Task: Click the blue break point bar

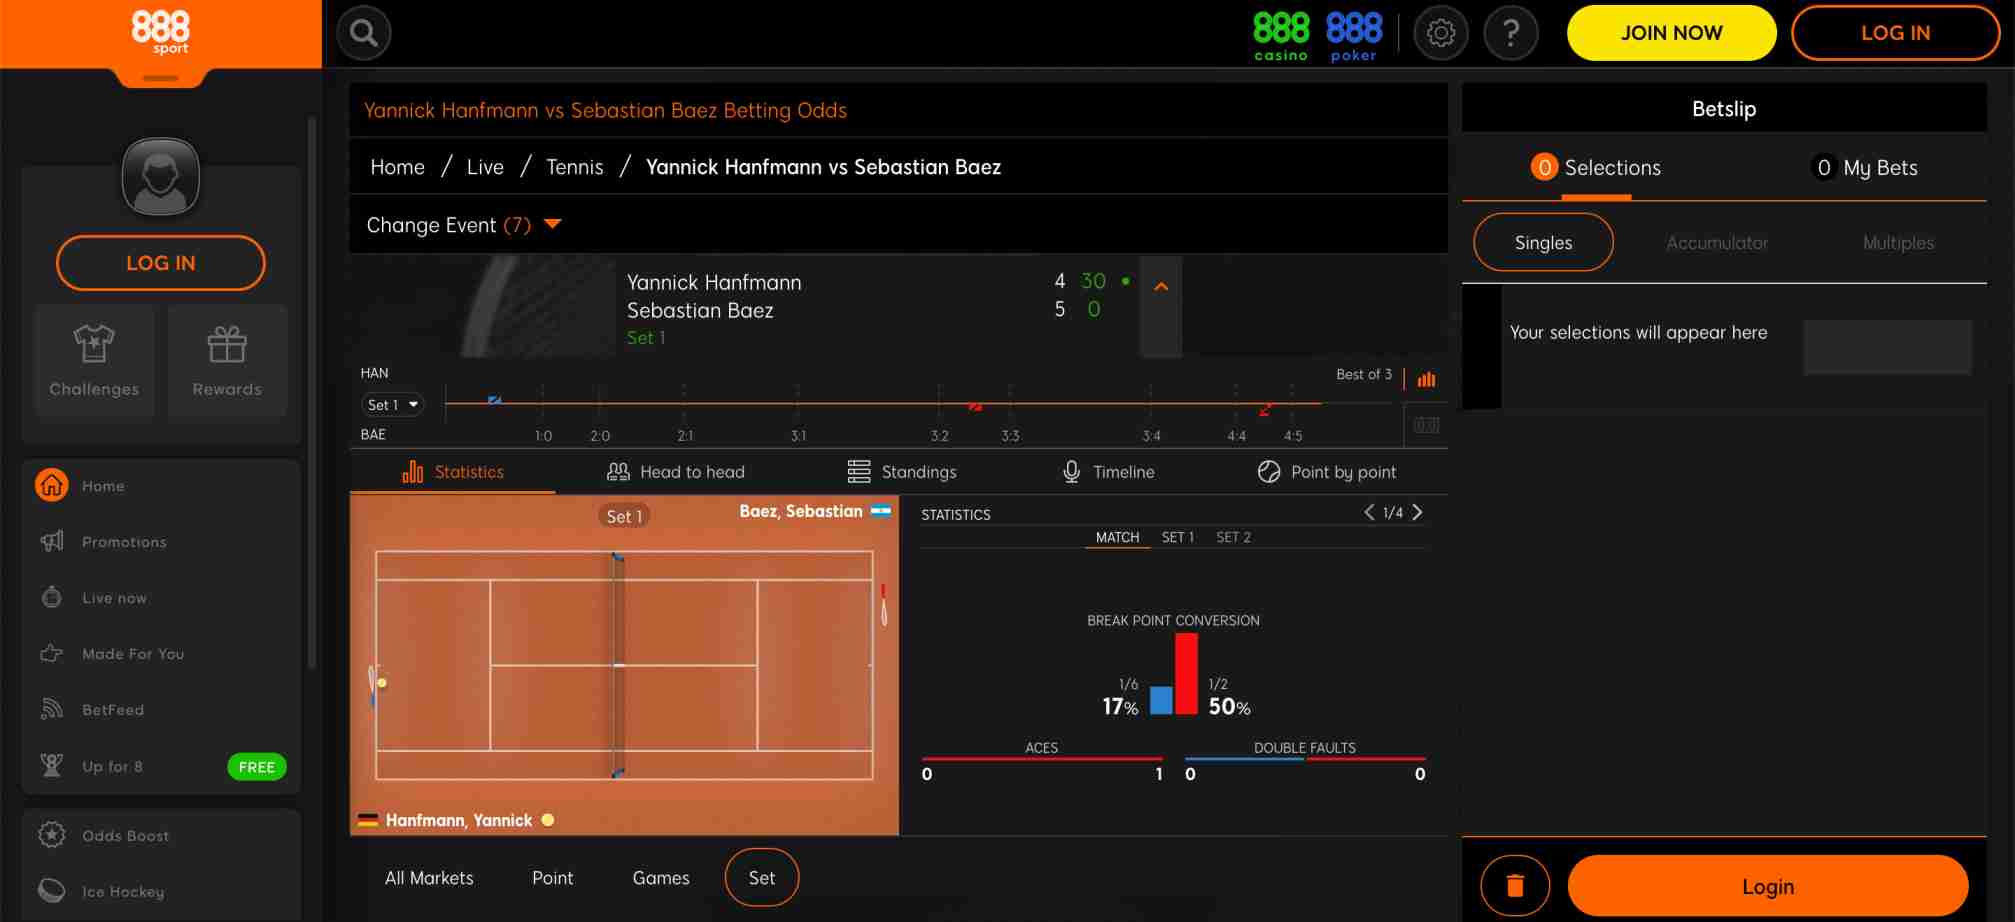Action: tap(1161, 700)
